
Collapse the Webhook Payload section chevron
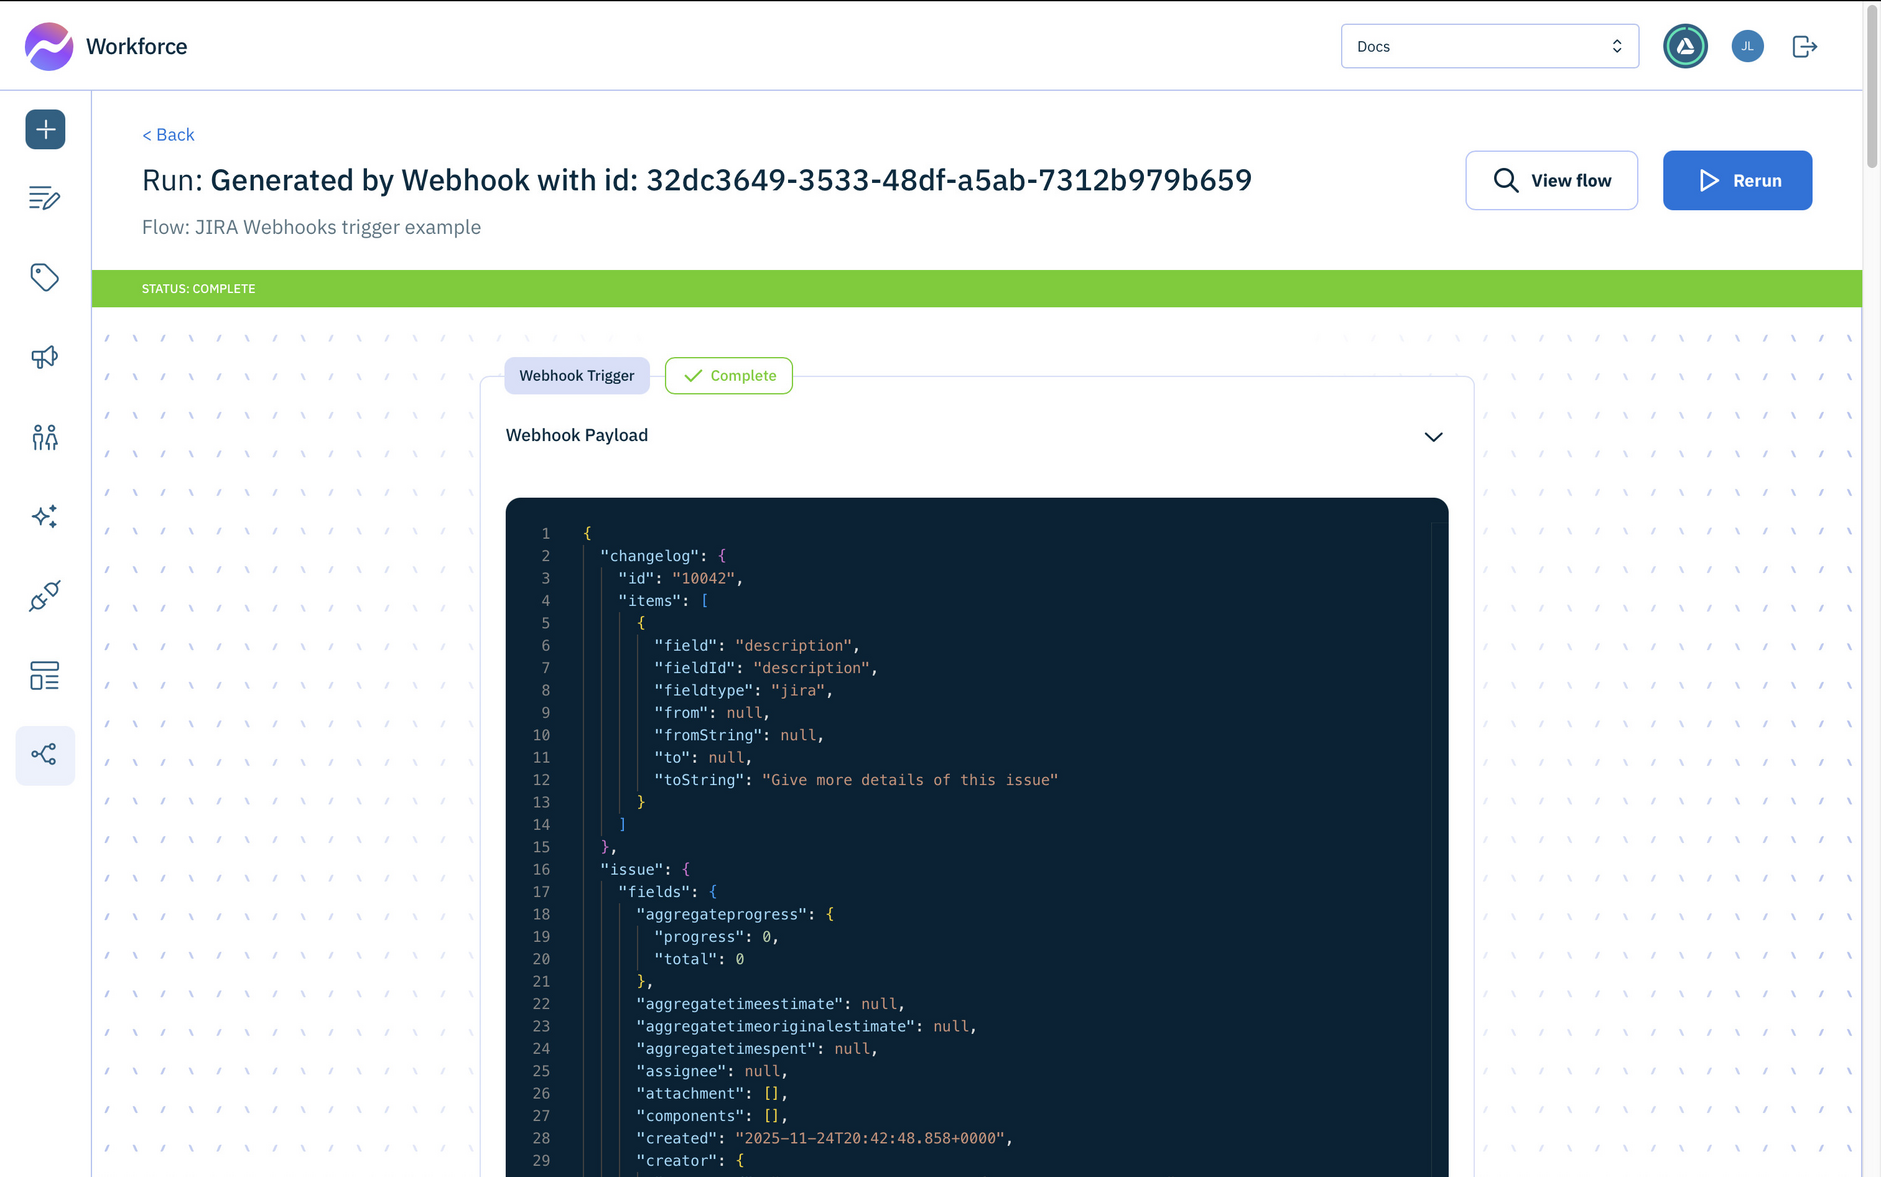tap(1433, 437)
